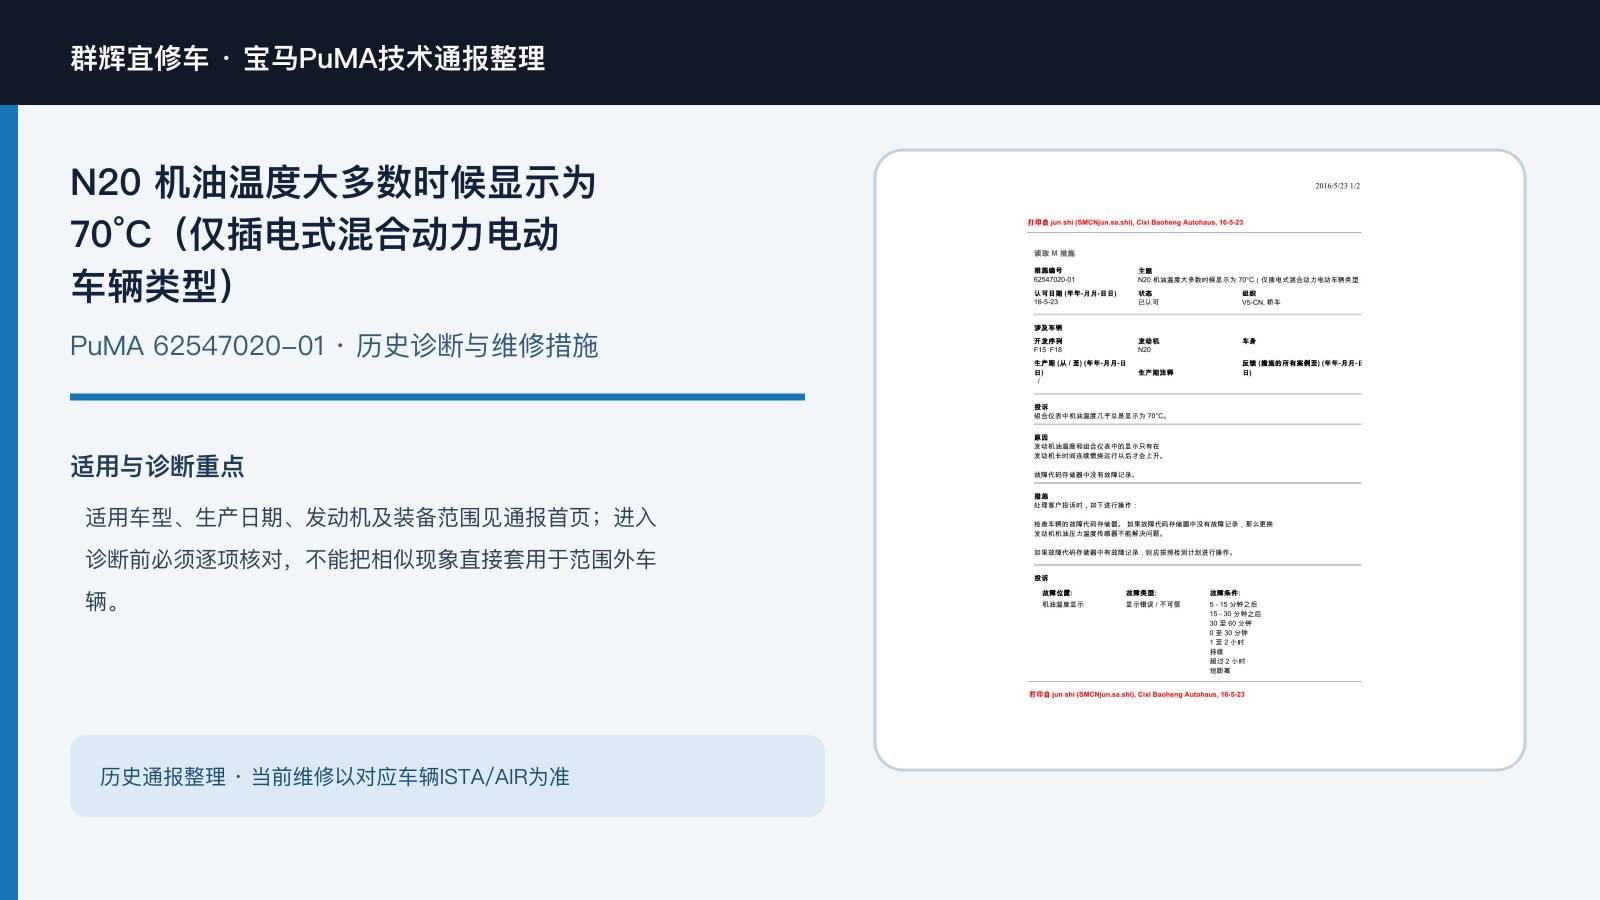Select the 机油温度显示 fault location entry
Viewport: 1600px width, 900px height.
tap(1063, 605)
